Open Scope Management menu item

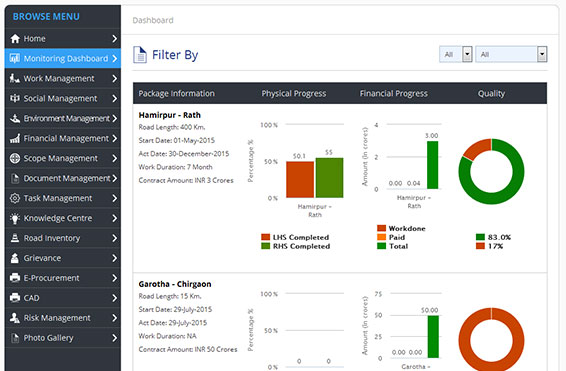63,158
